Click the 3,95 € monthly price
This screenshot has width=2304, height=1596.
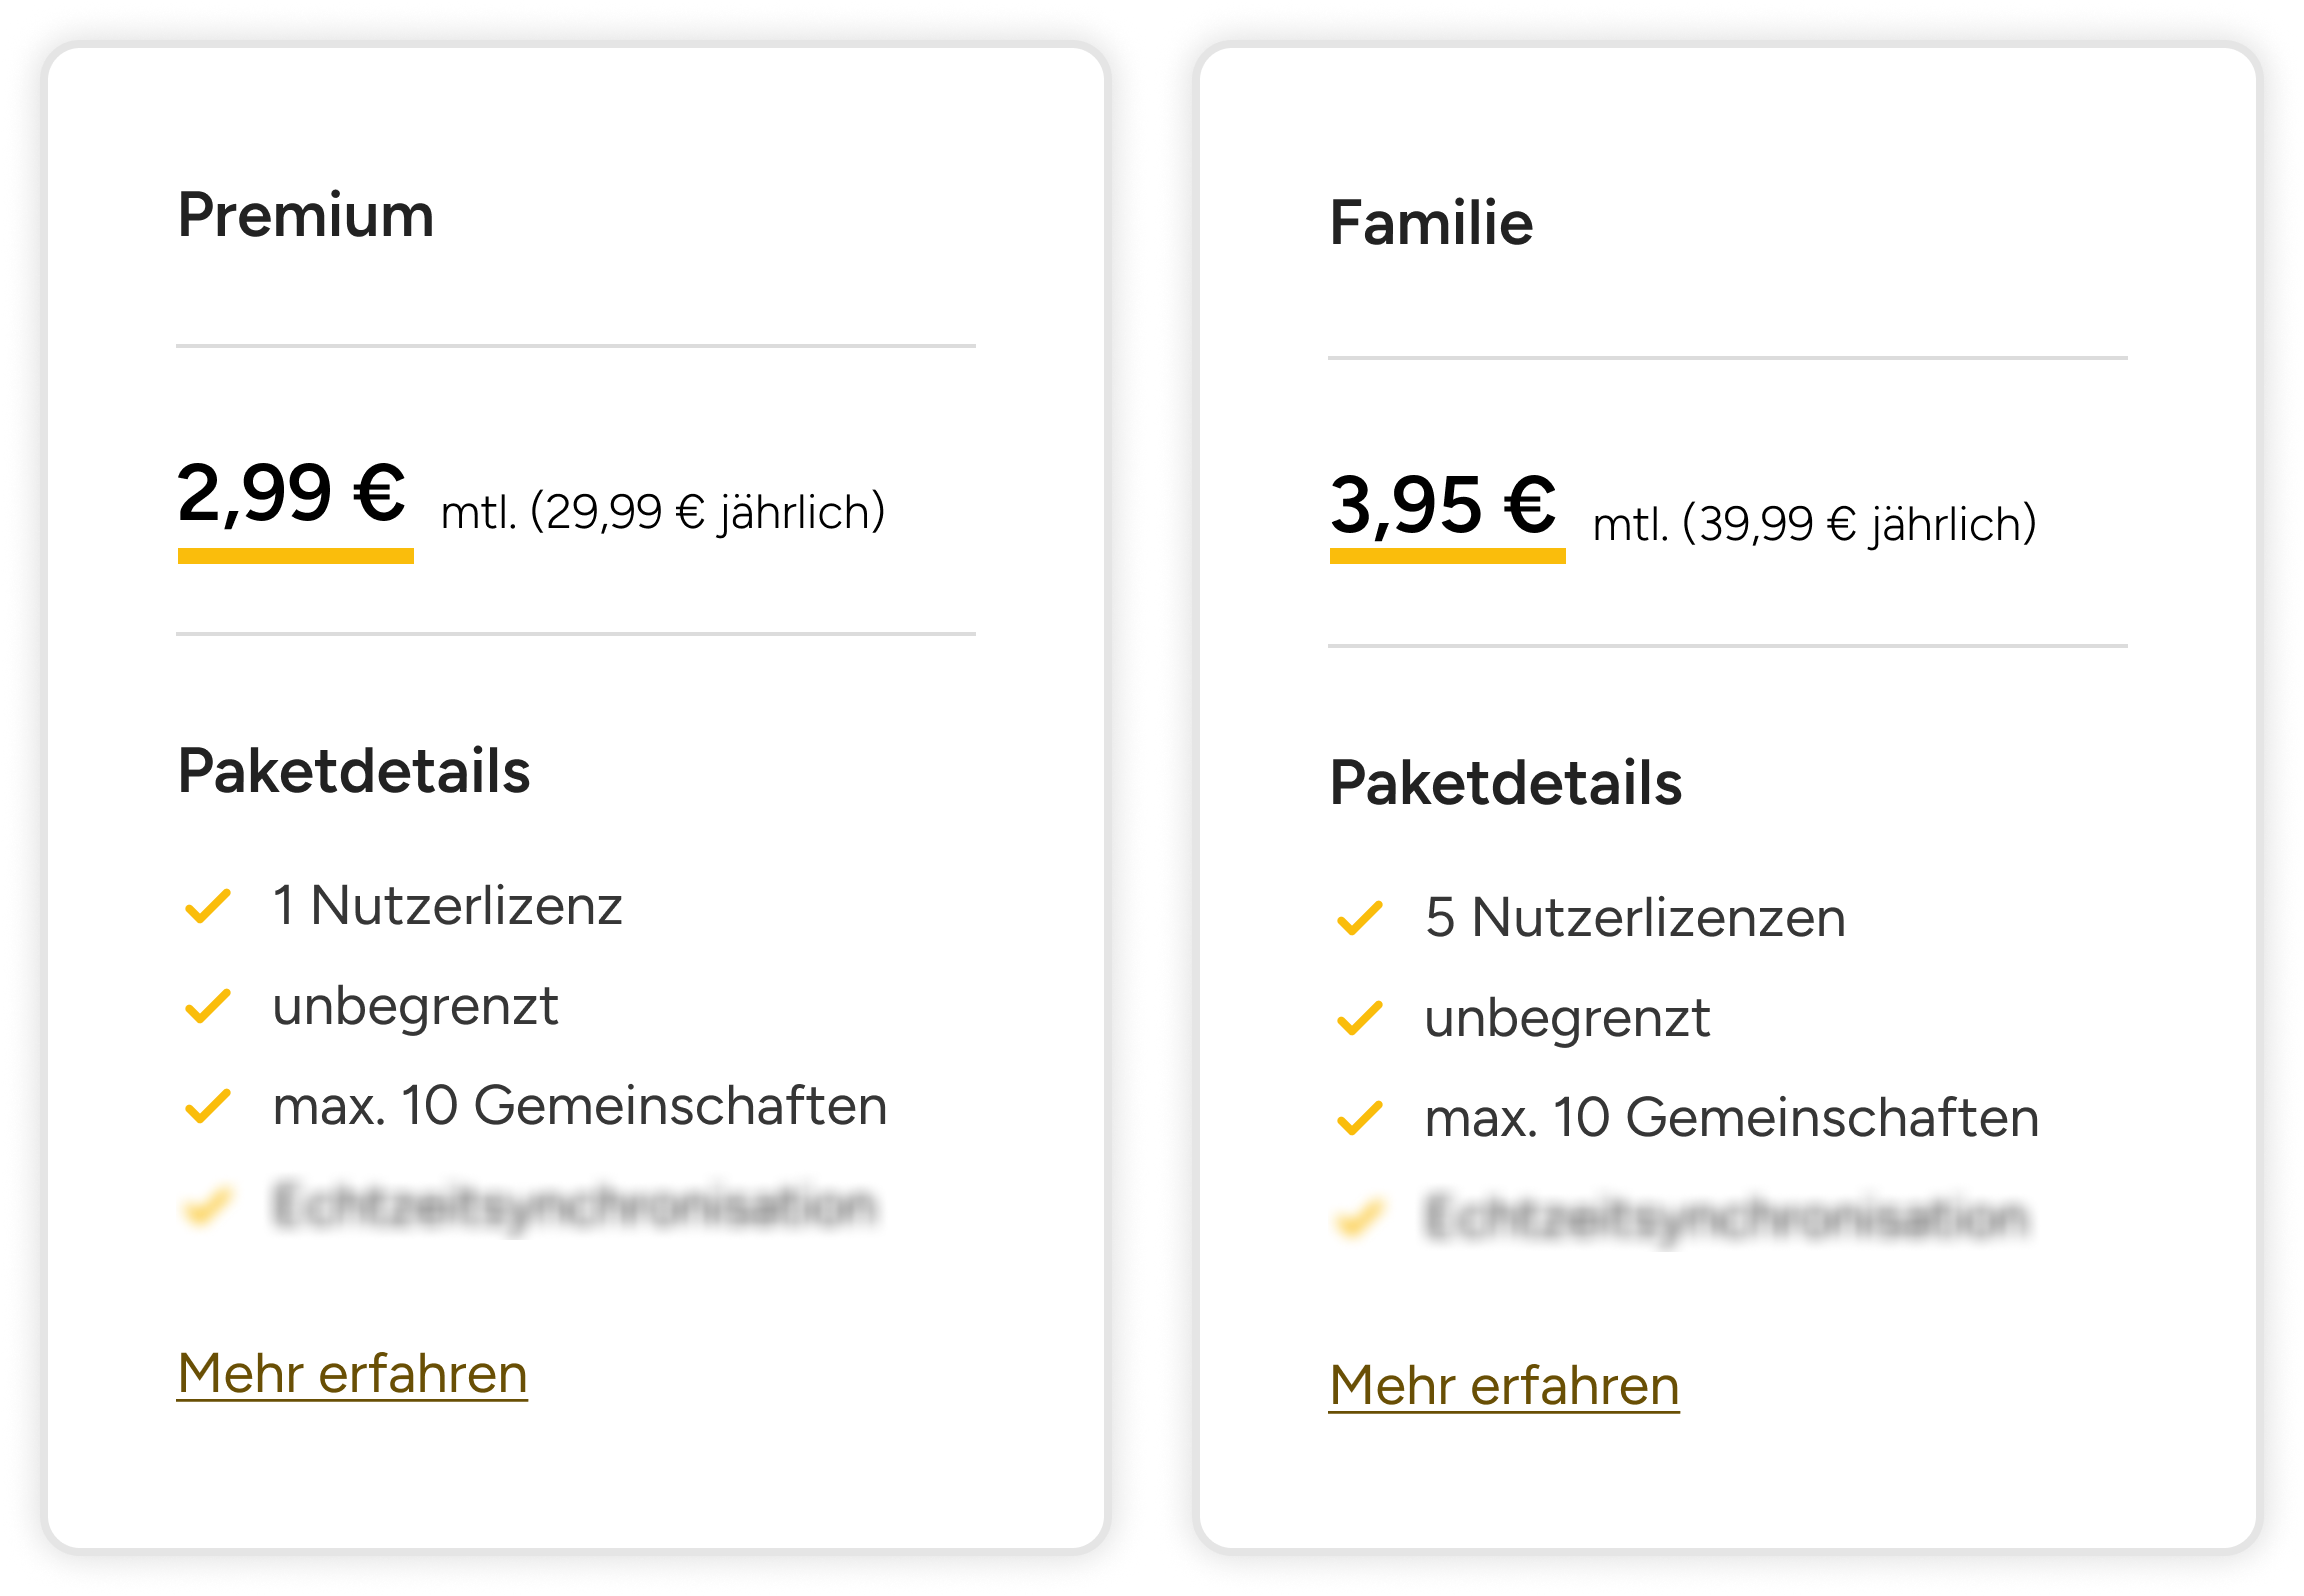[x=1444, y=505]
